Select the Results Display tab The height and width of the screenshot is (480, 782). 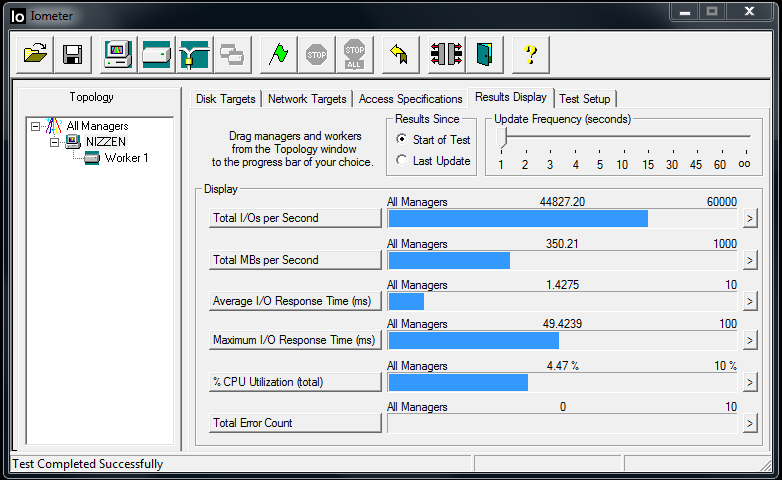[x=511, y=97]
